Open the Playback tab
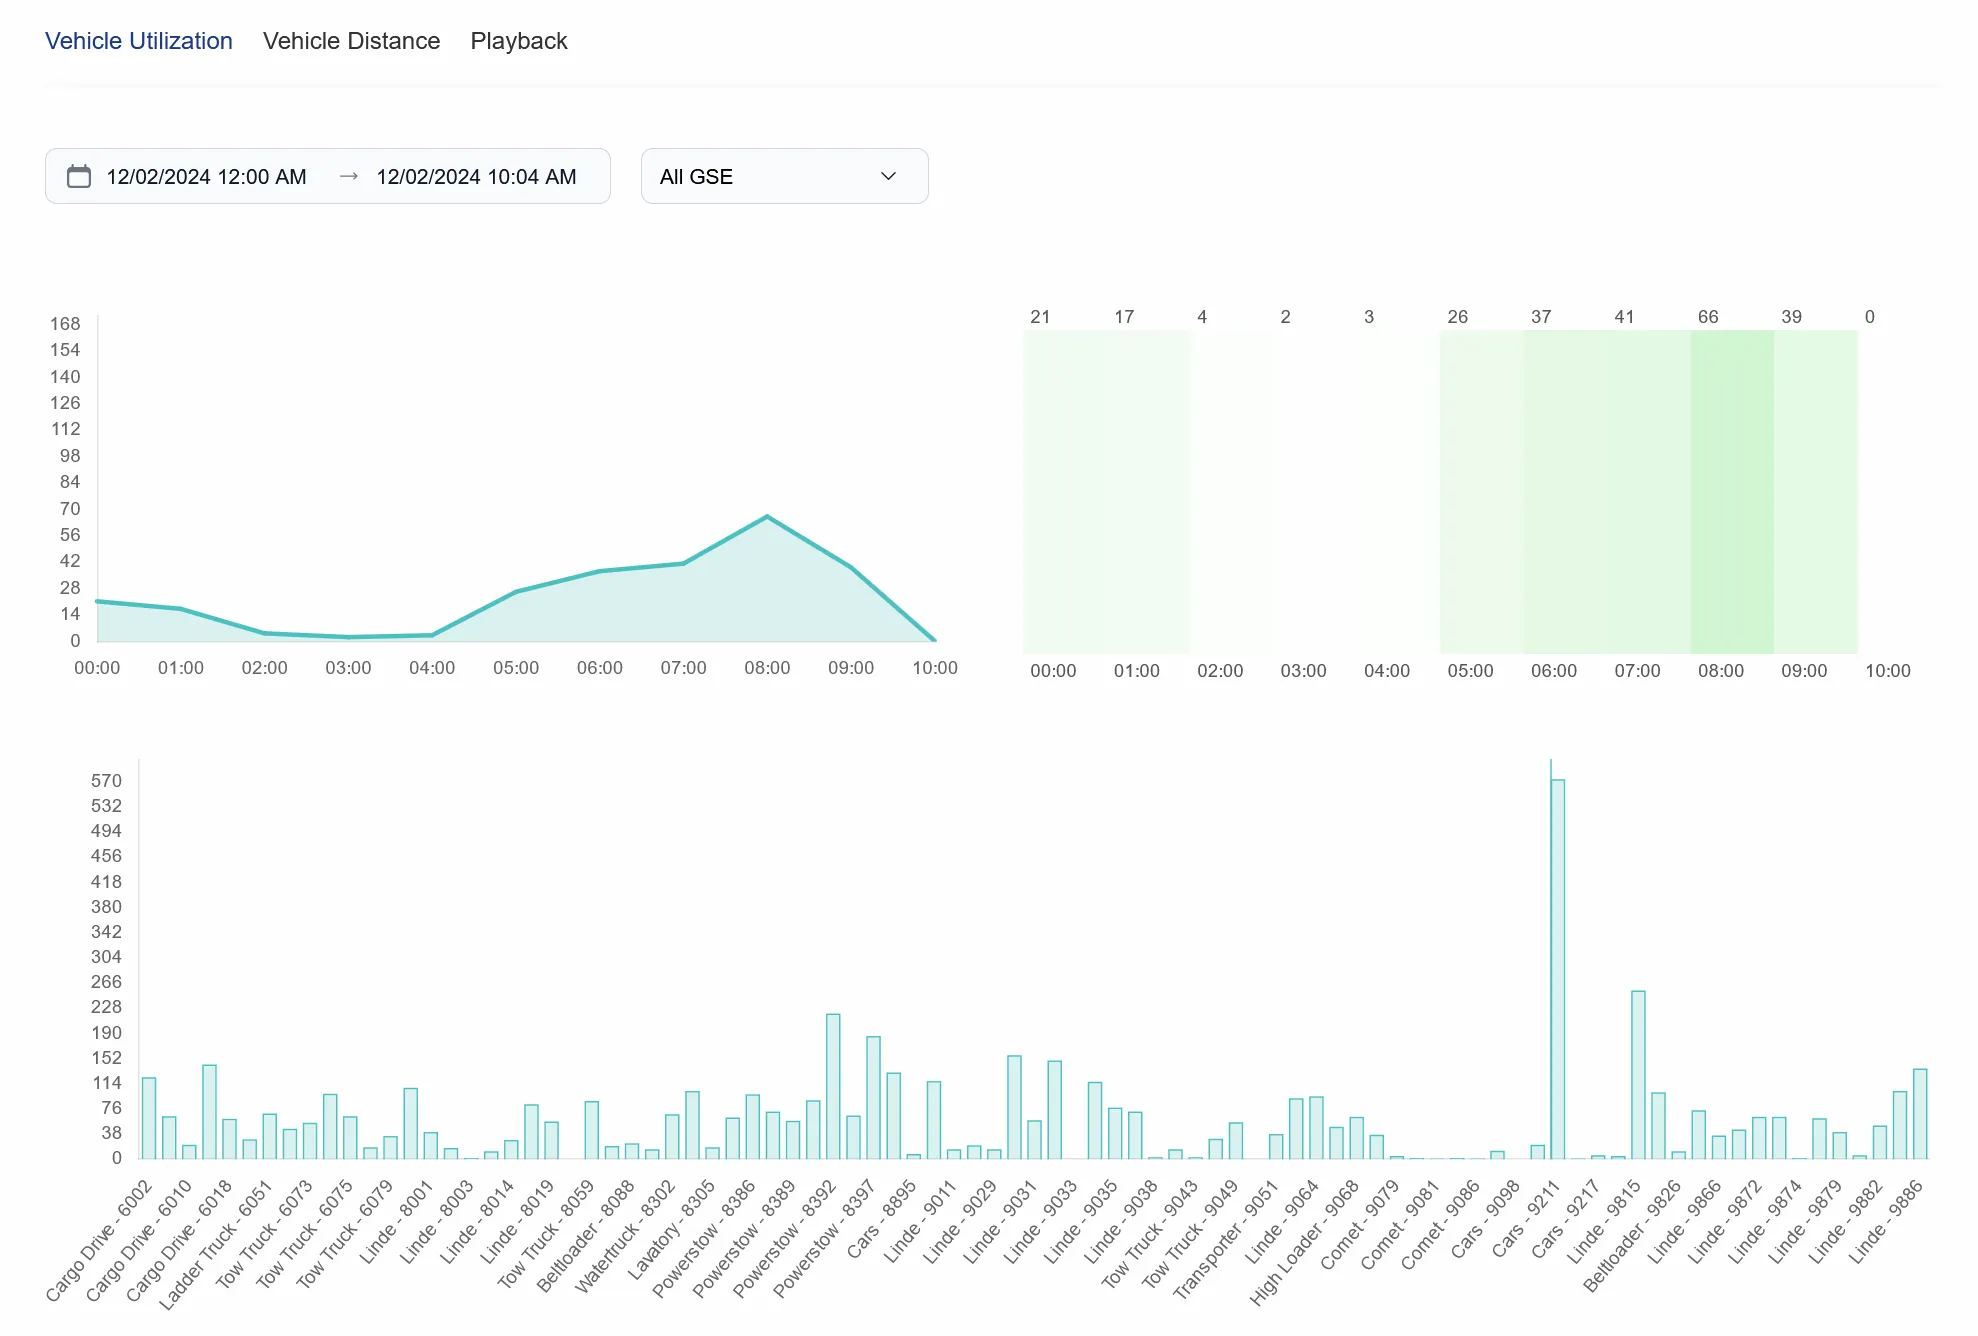Image resolution: width=1978 pixels, height=1336 pixels. (x=518, y=41)
